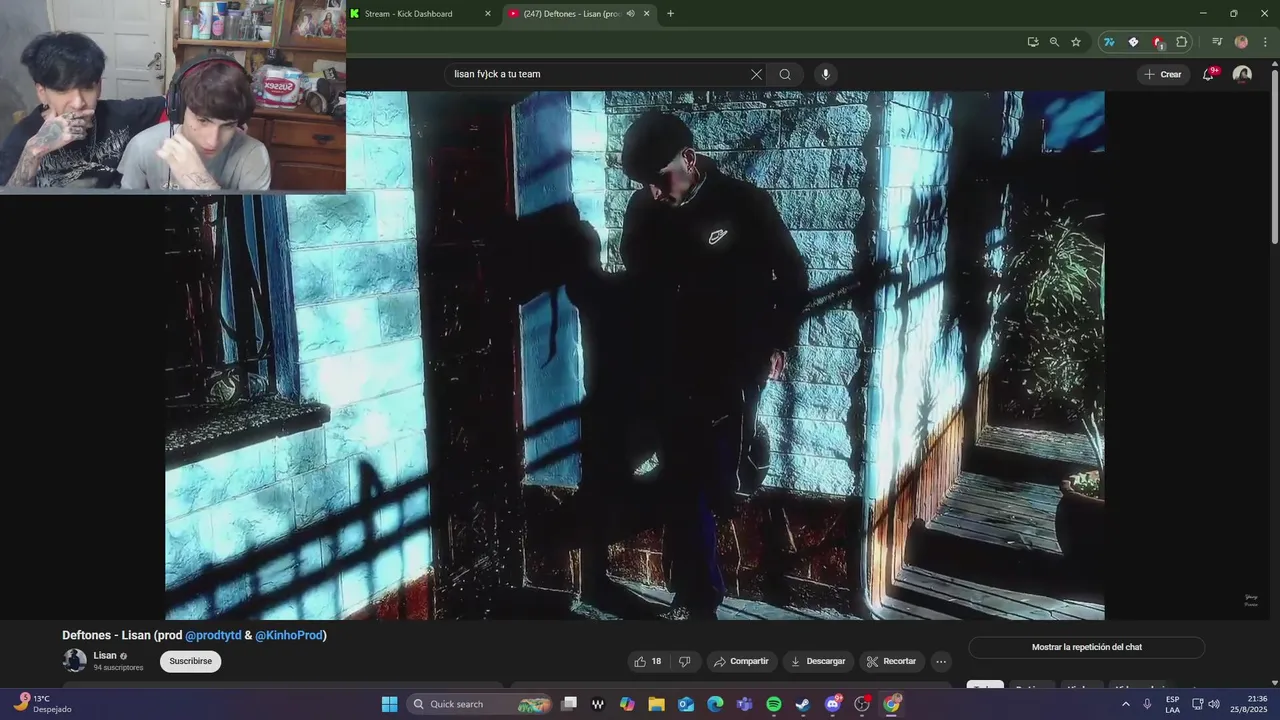
Task: Open Microsoft Teams from taskbar
Action: [x=744, y=704]
